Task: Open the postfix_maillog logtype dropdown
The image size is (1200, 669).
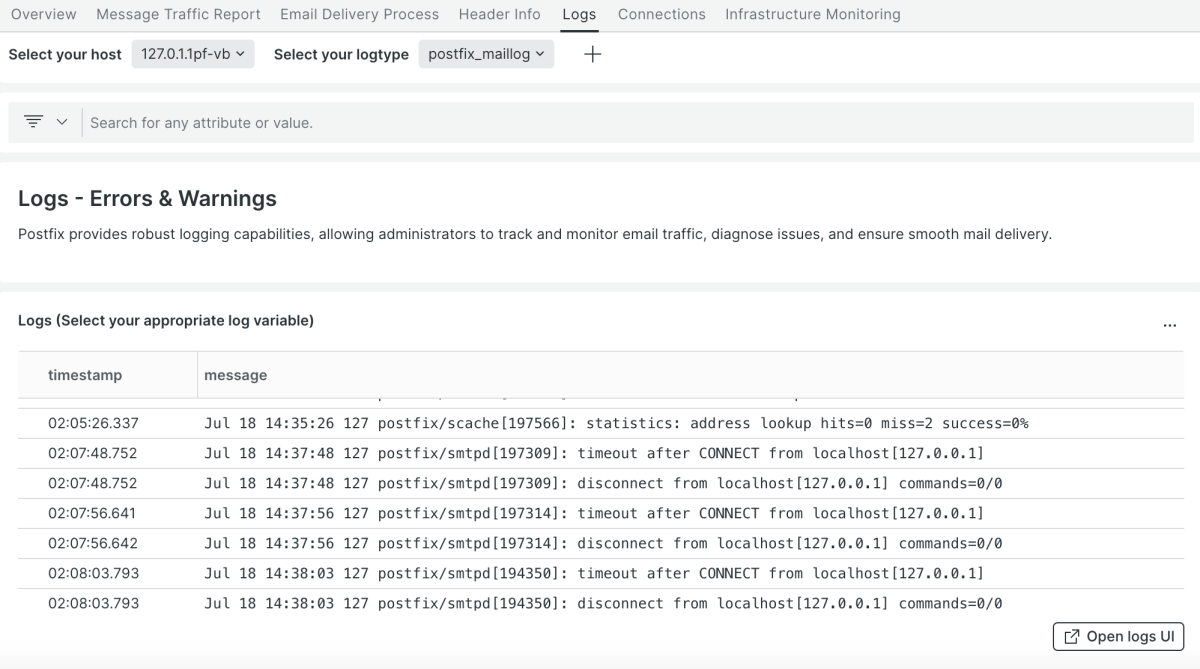Action: click(x=486, y=55)
